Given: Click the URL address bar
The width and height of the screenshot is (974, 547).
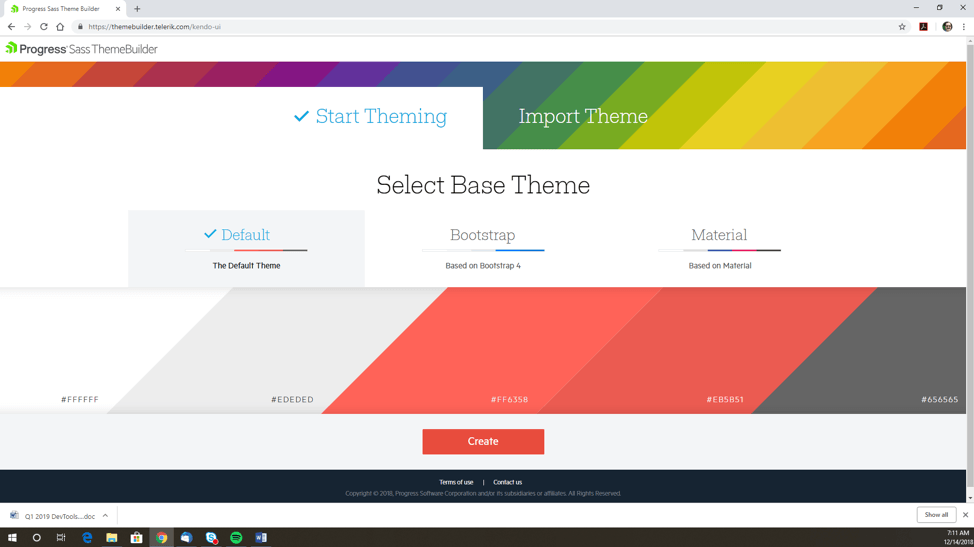Looking at the screenshot, I should [485, 27].
